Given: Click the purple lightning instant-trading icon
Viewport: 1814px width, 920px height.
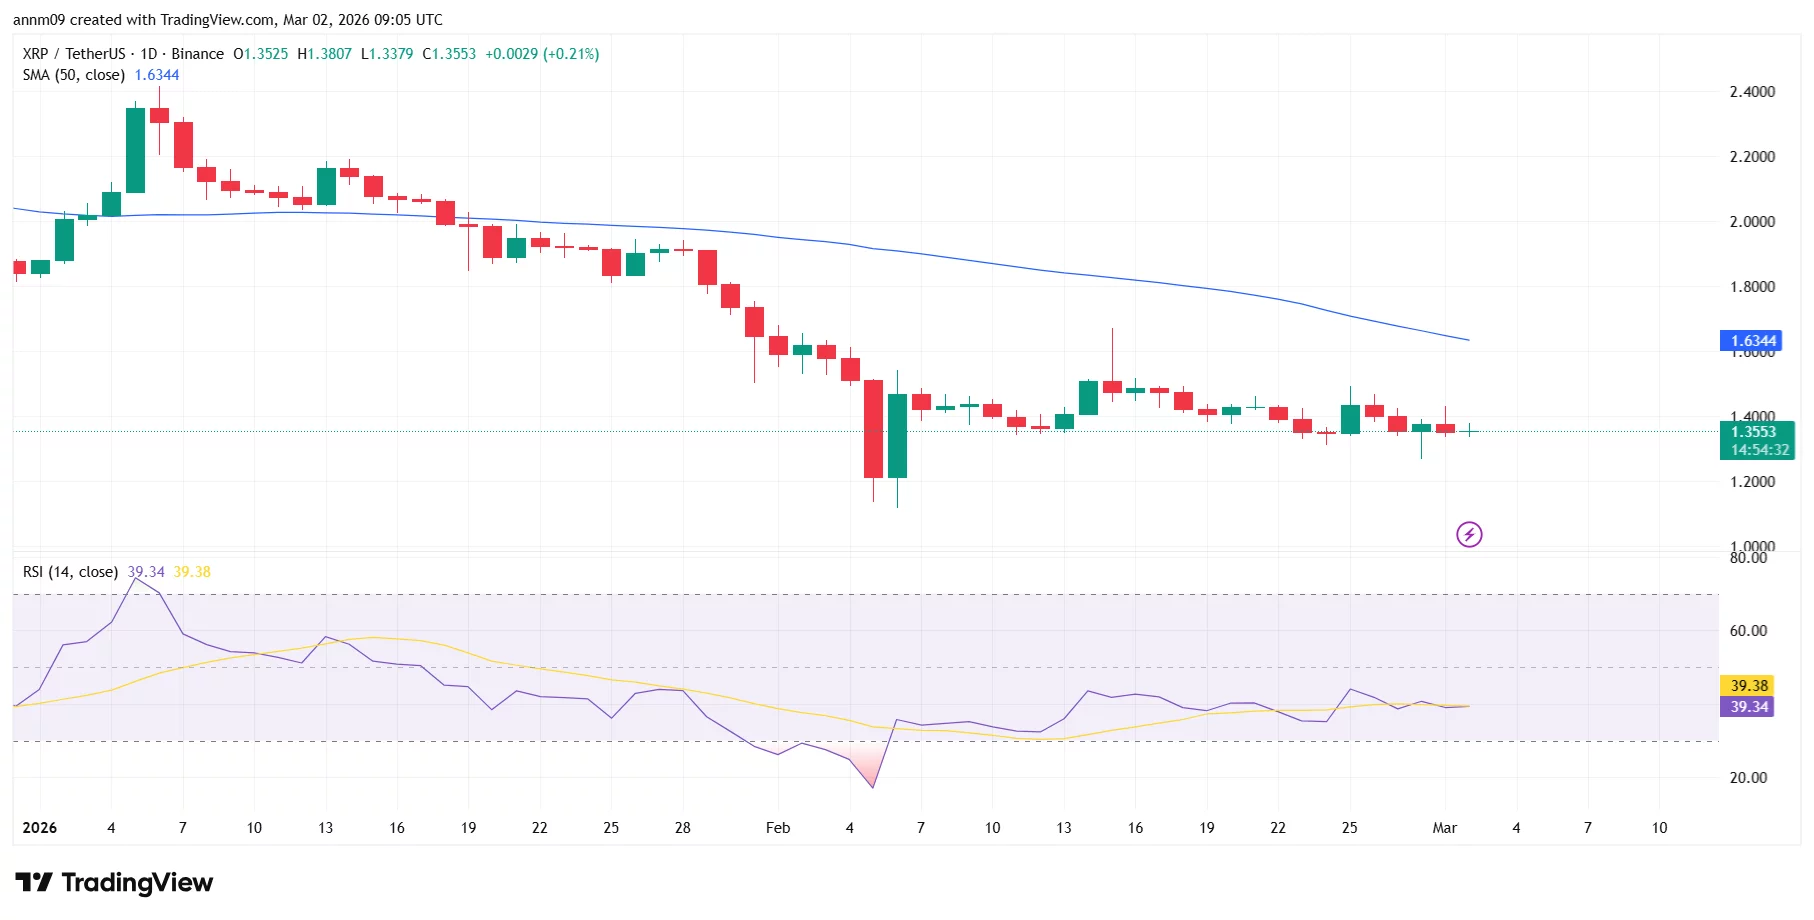Looking at the screenshot, I should click(x=1469, y=534).
